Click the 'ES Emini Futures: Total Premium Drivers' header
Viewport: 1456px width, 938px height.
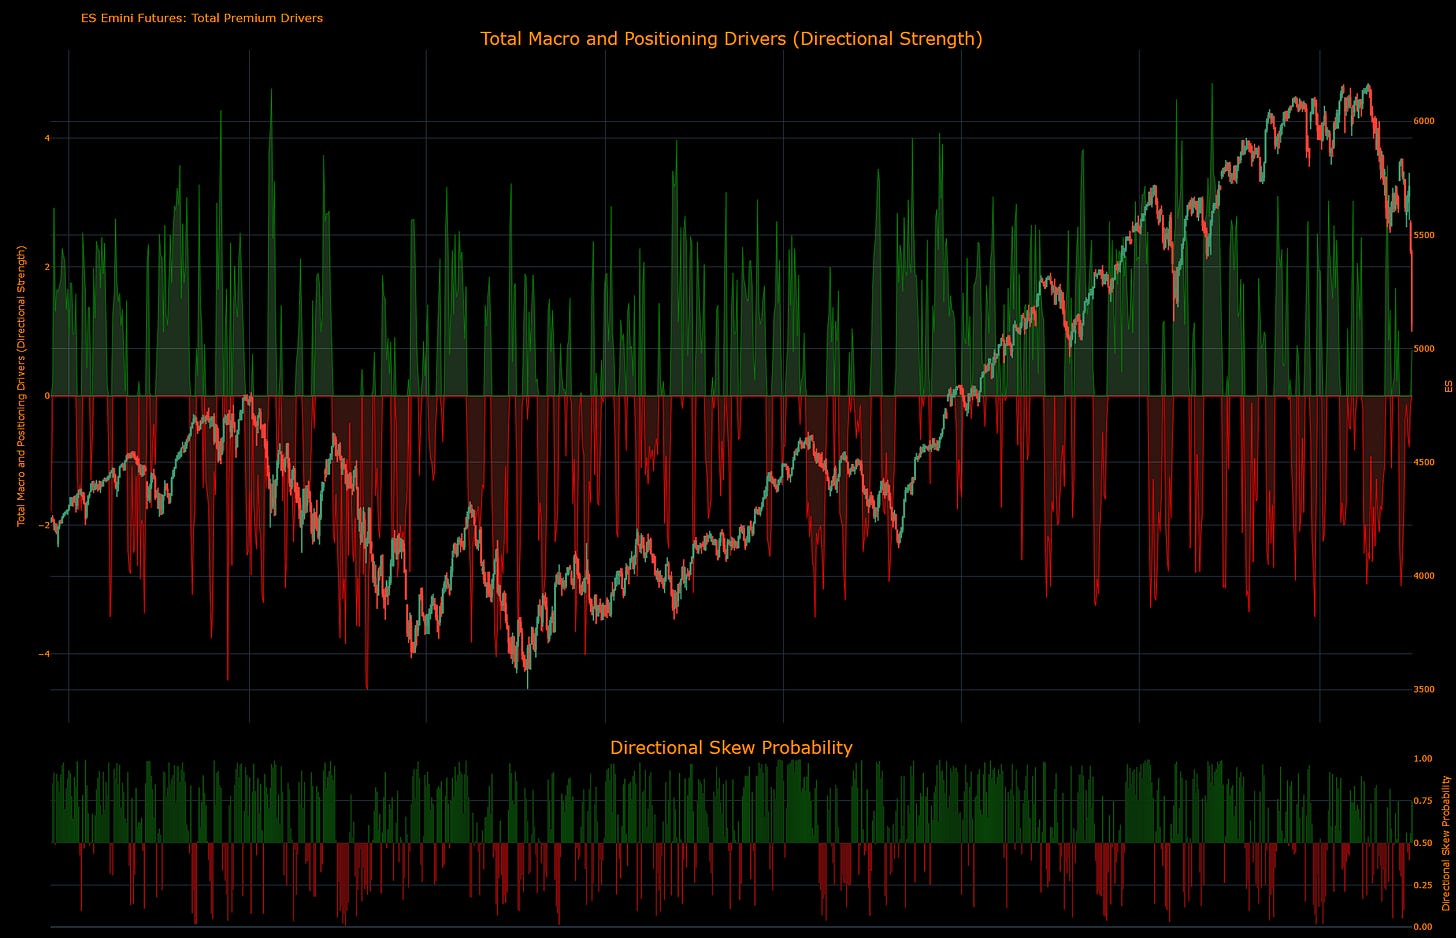point(202,18)
